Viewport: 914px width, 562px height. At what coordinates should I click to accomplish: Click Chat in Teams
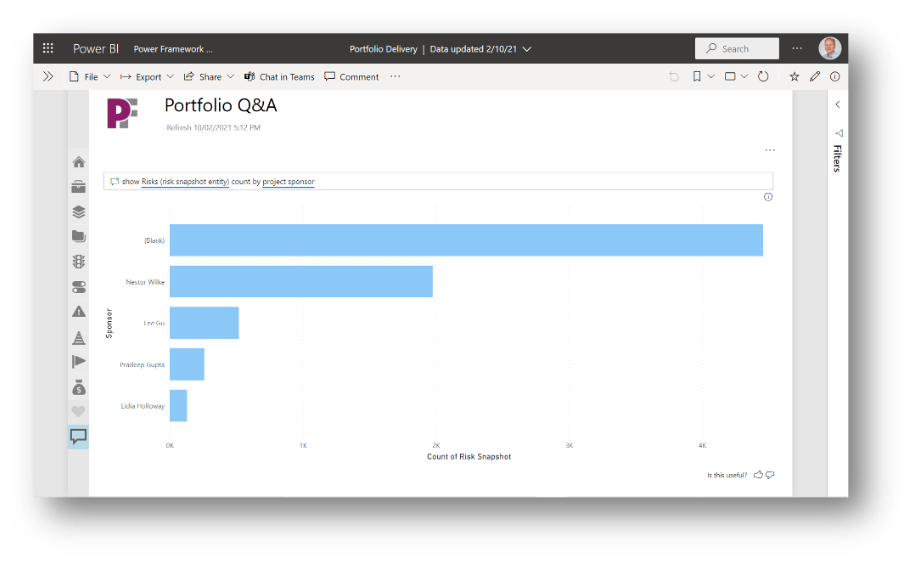point(279,76)
